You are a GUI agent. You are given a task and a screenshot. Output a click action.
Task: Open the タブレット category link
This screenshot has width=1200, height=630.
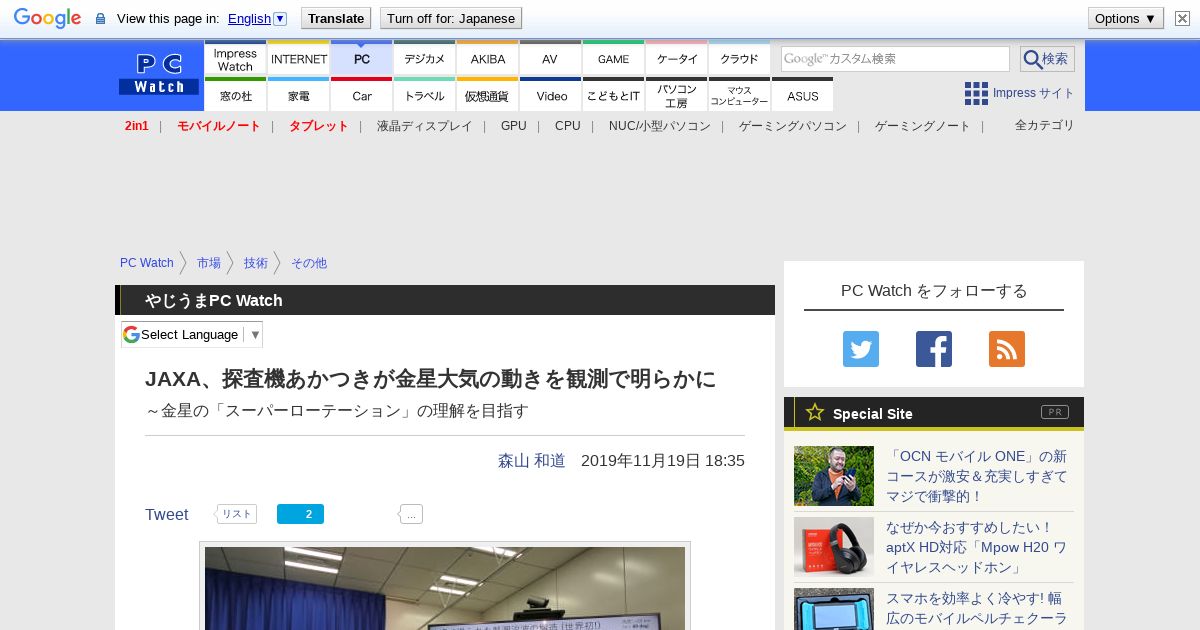(319, 126)
